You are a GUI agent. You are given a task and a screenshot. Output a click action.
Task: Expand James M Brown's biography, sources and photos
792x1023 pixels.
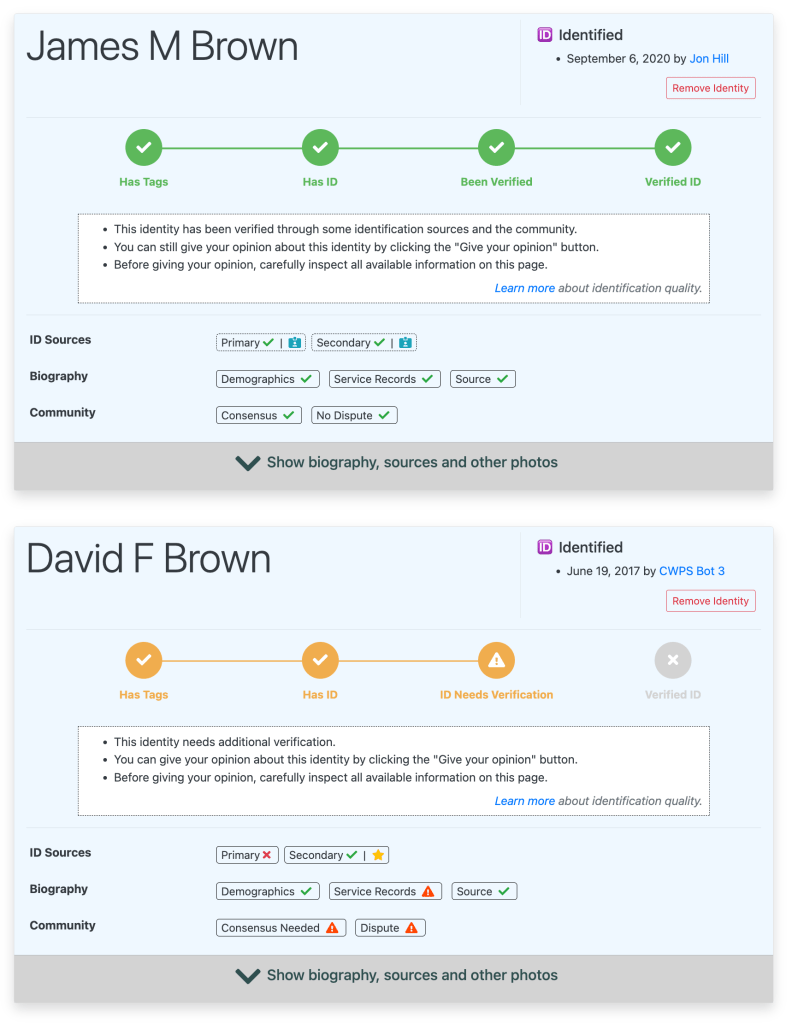click(394, 463)
